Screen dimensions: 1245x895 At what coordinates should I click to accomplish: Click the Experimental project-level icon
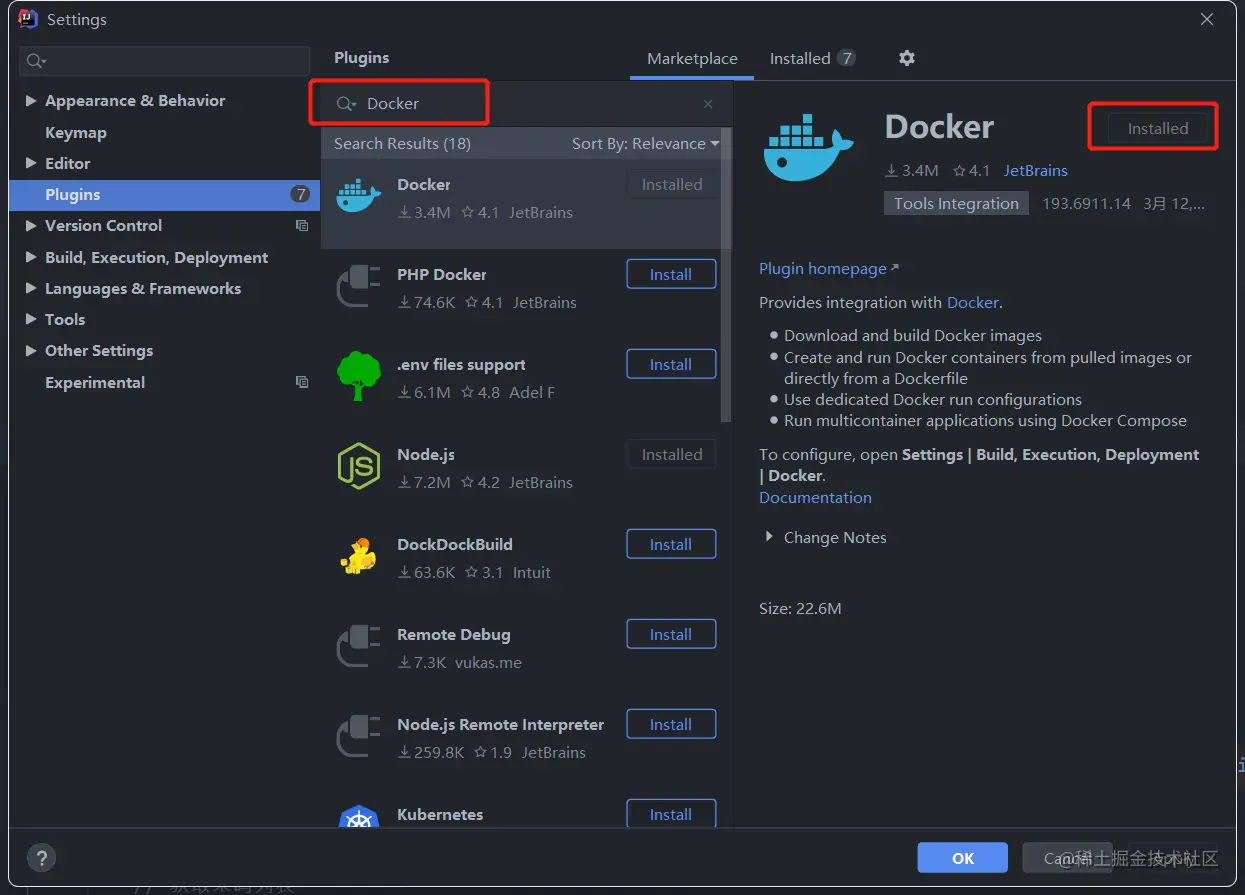302,382
